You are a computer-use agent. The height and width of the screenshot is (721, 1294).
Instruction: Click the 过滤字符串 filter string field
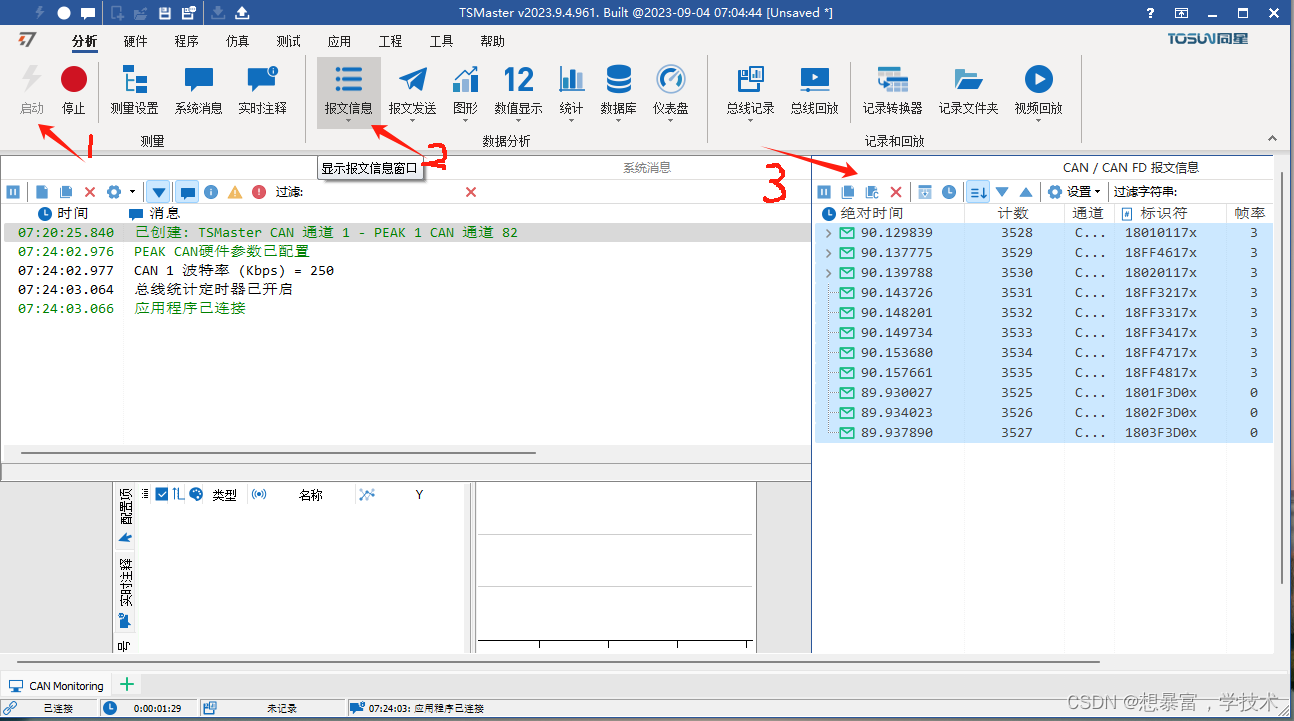pyautogui.click(x=1225, y=192)
